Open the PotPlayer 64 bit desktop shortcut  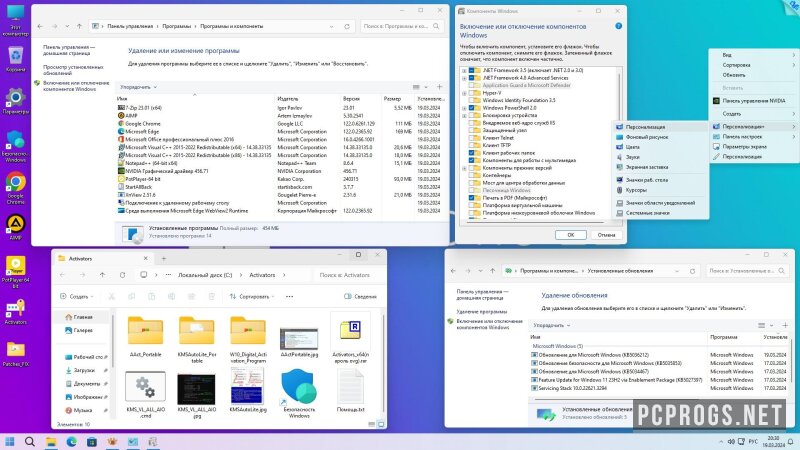(x=15, y=272)
